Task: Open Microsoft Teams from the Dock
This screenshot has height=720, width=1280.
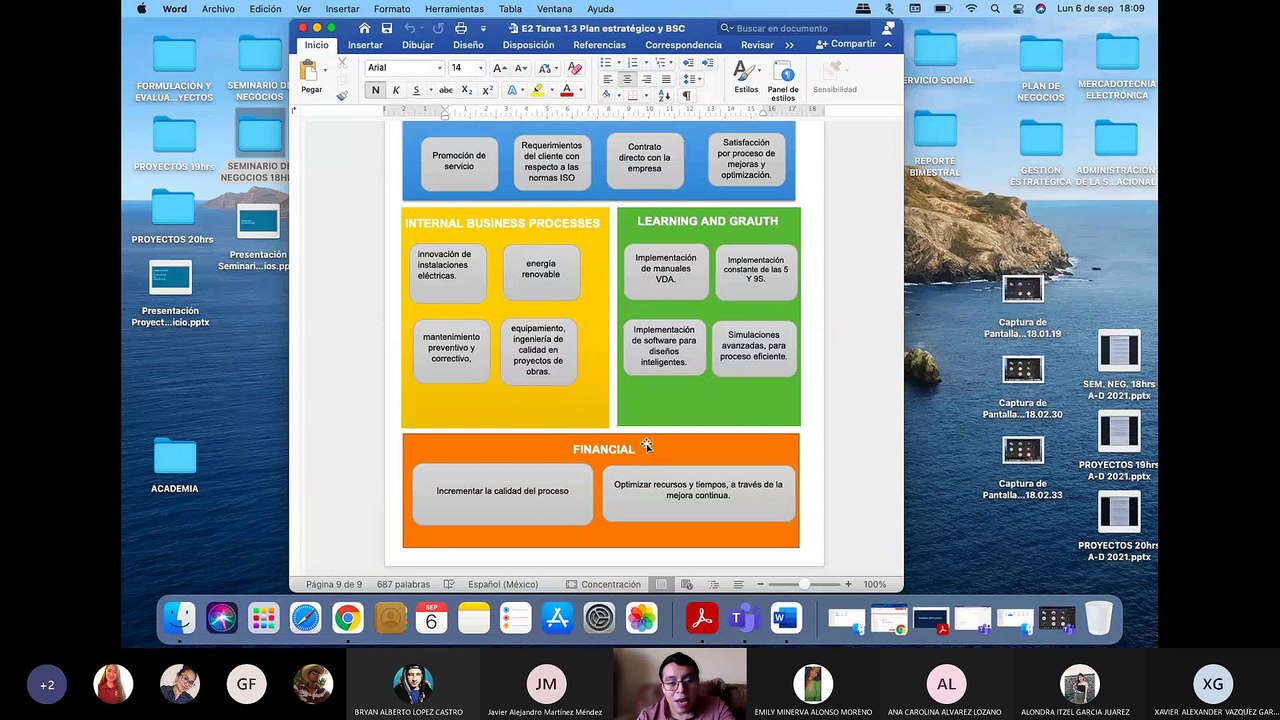Action: point(743,618)
